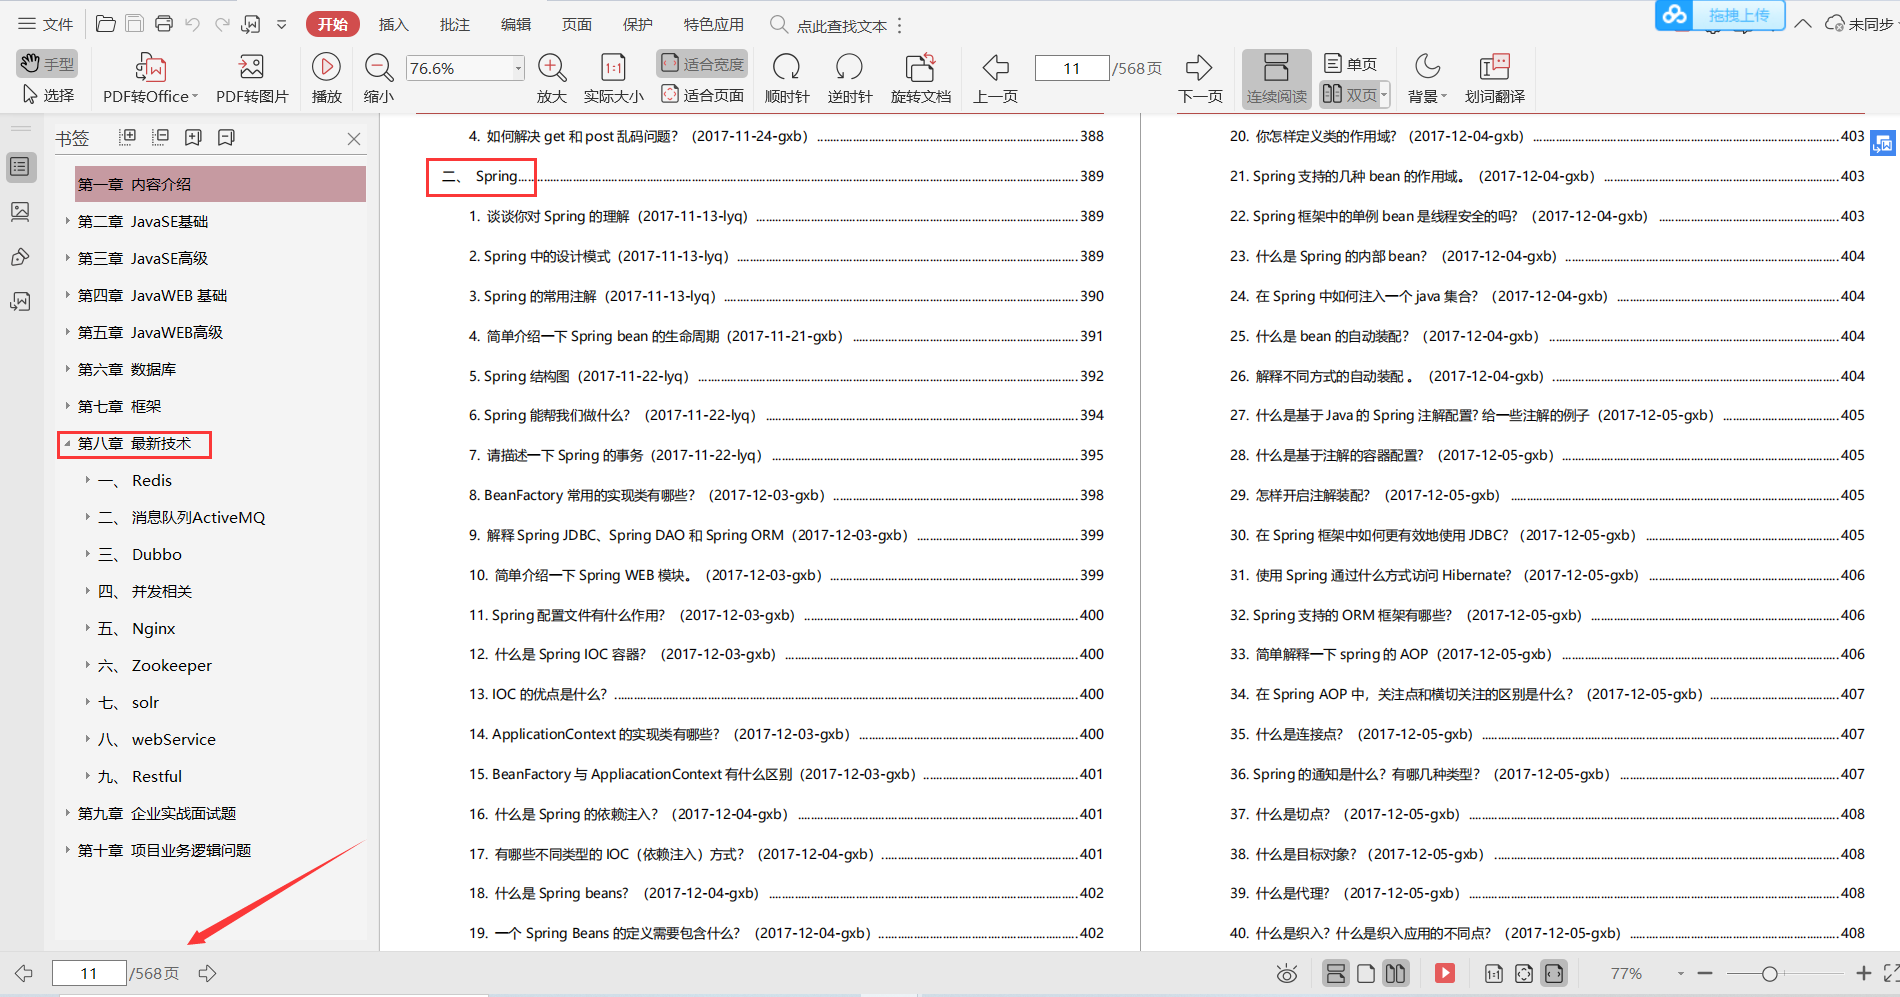Toggle double page view icon in status bar
This screenshot has width=1900, height=997.
point(1396,973)
